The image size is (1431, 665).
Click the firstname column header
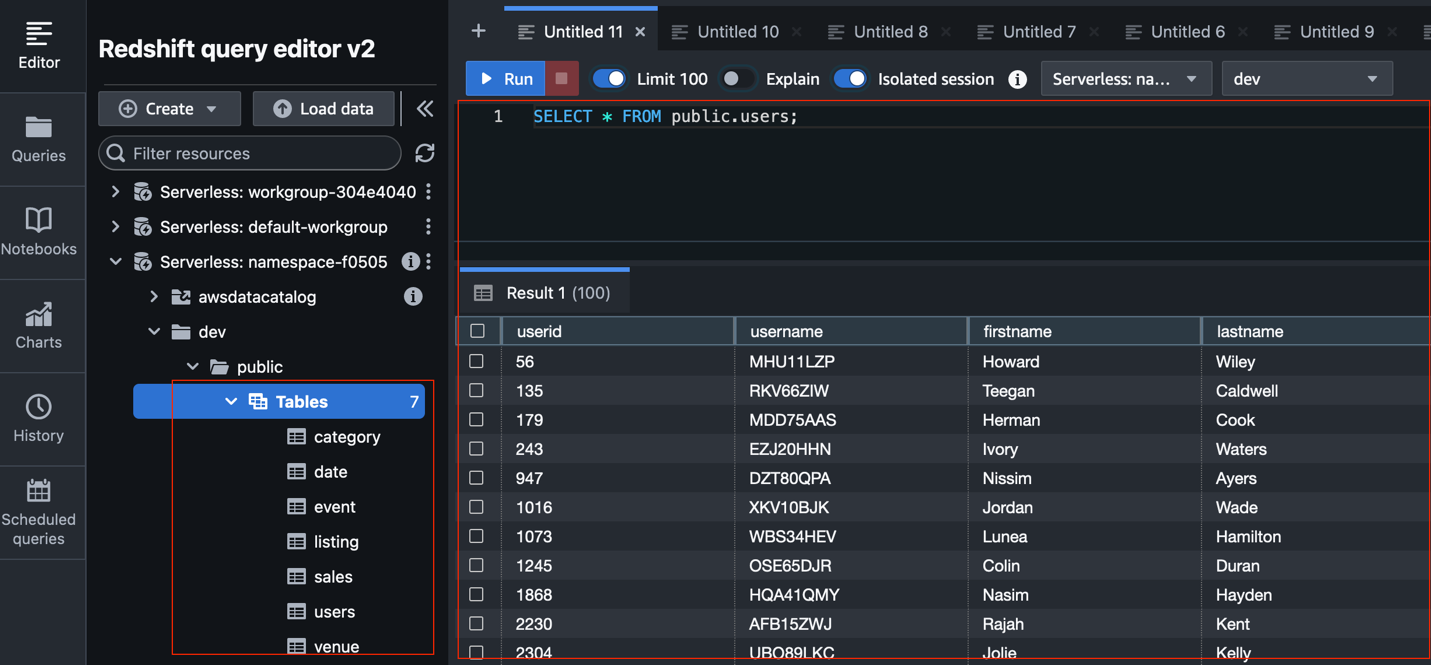(x=1085, y=331)
